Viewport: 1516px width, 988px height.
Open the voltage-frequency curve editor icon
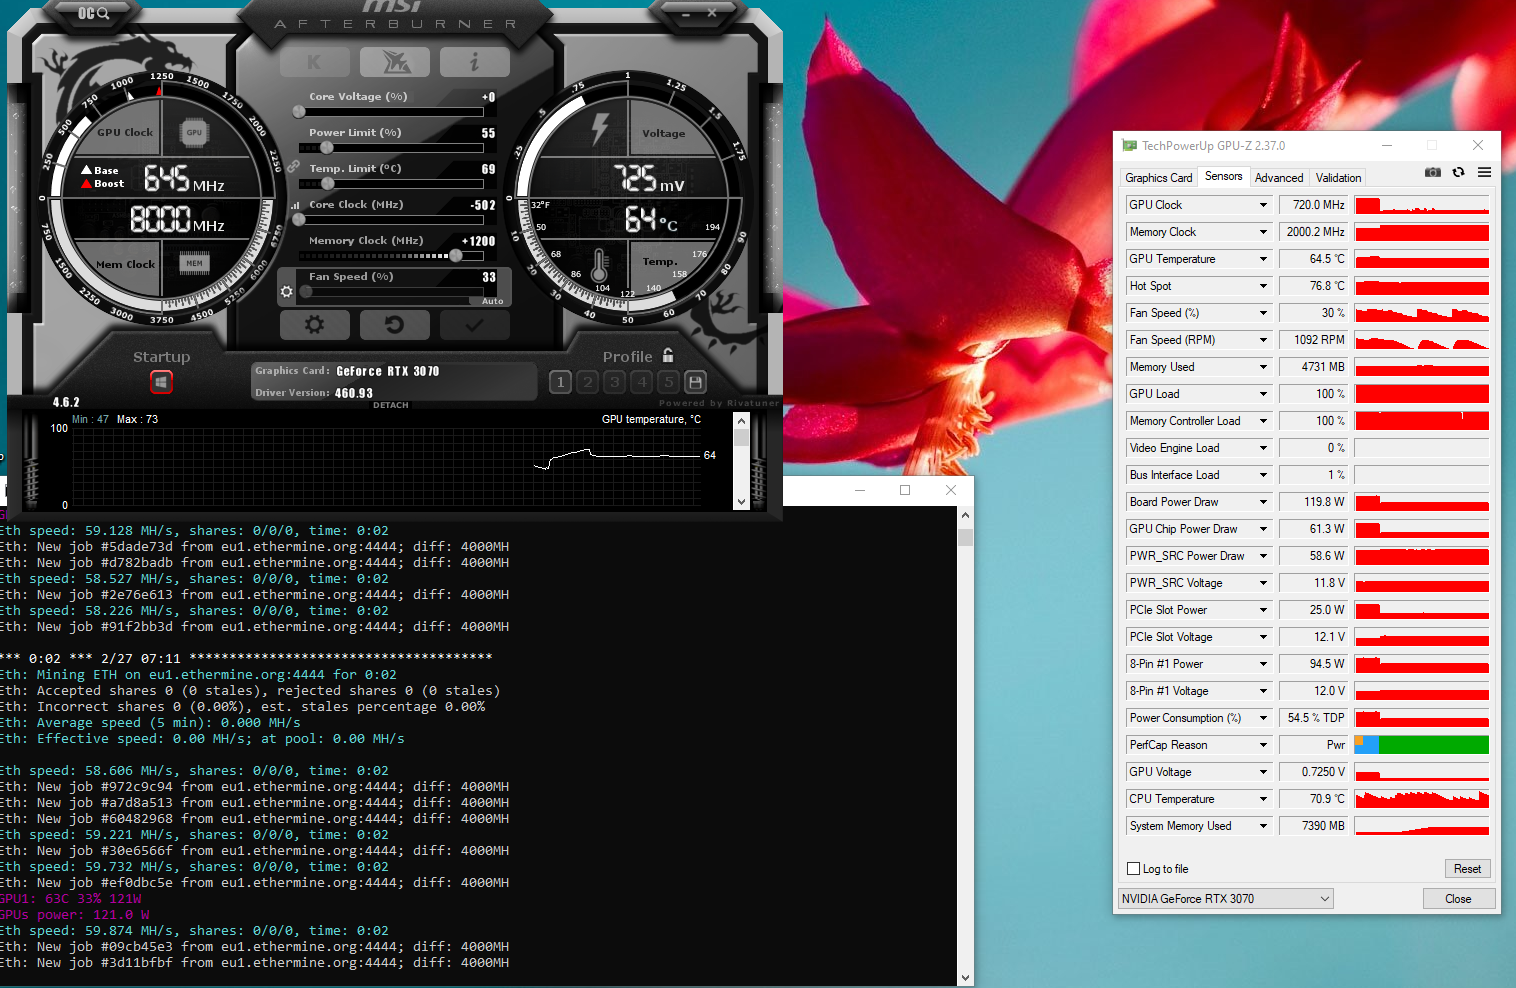(295, 205)
